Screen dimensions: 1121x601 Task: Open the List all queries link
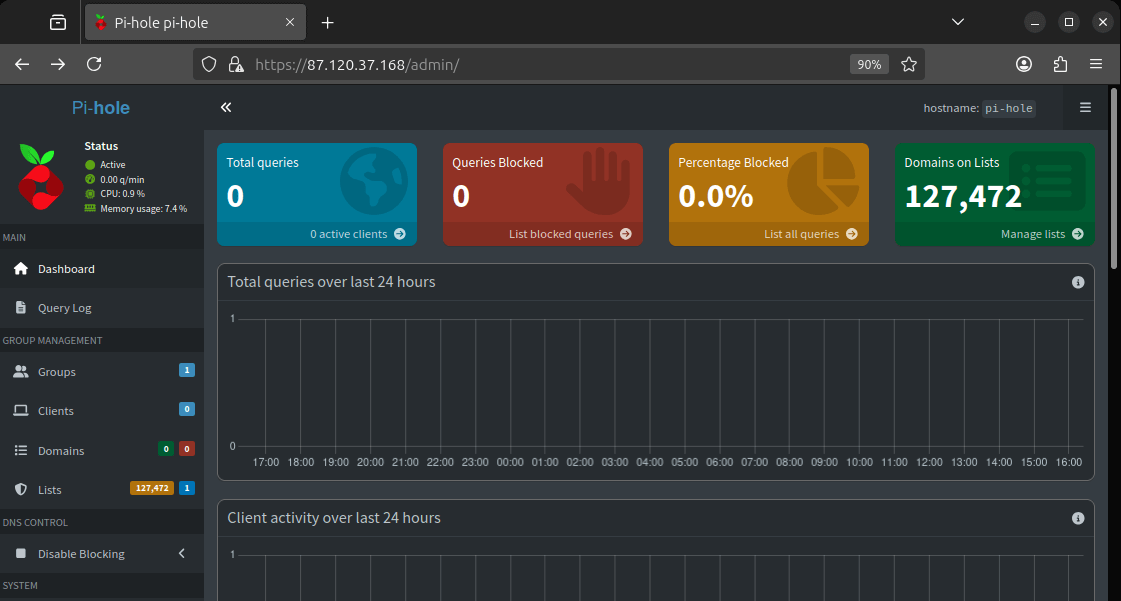pos(769,234)
